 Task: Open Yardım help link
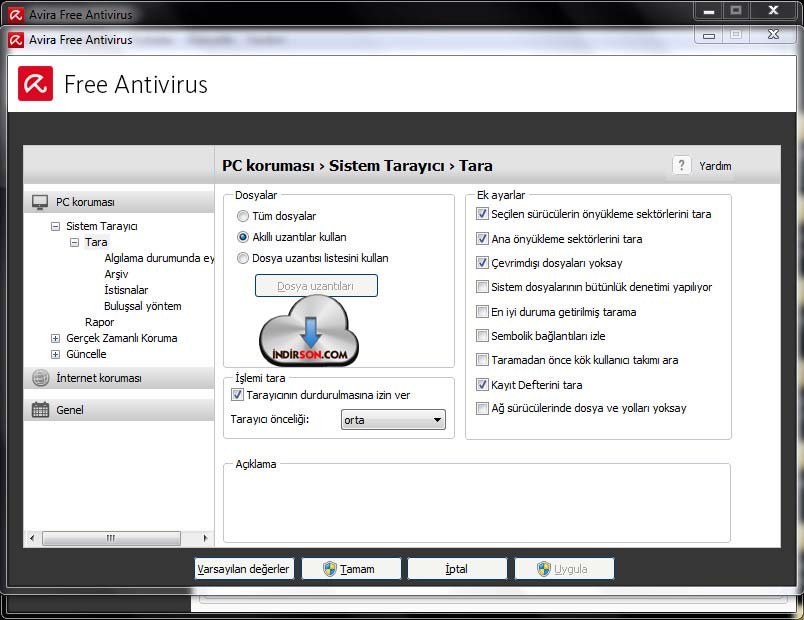click(x=715, y=166)
